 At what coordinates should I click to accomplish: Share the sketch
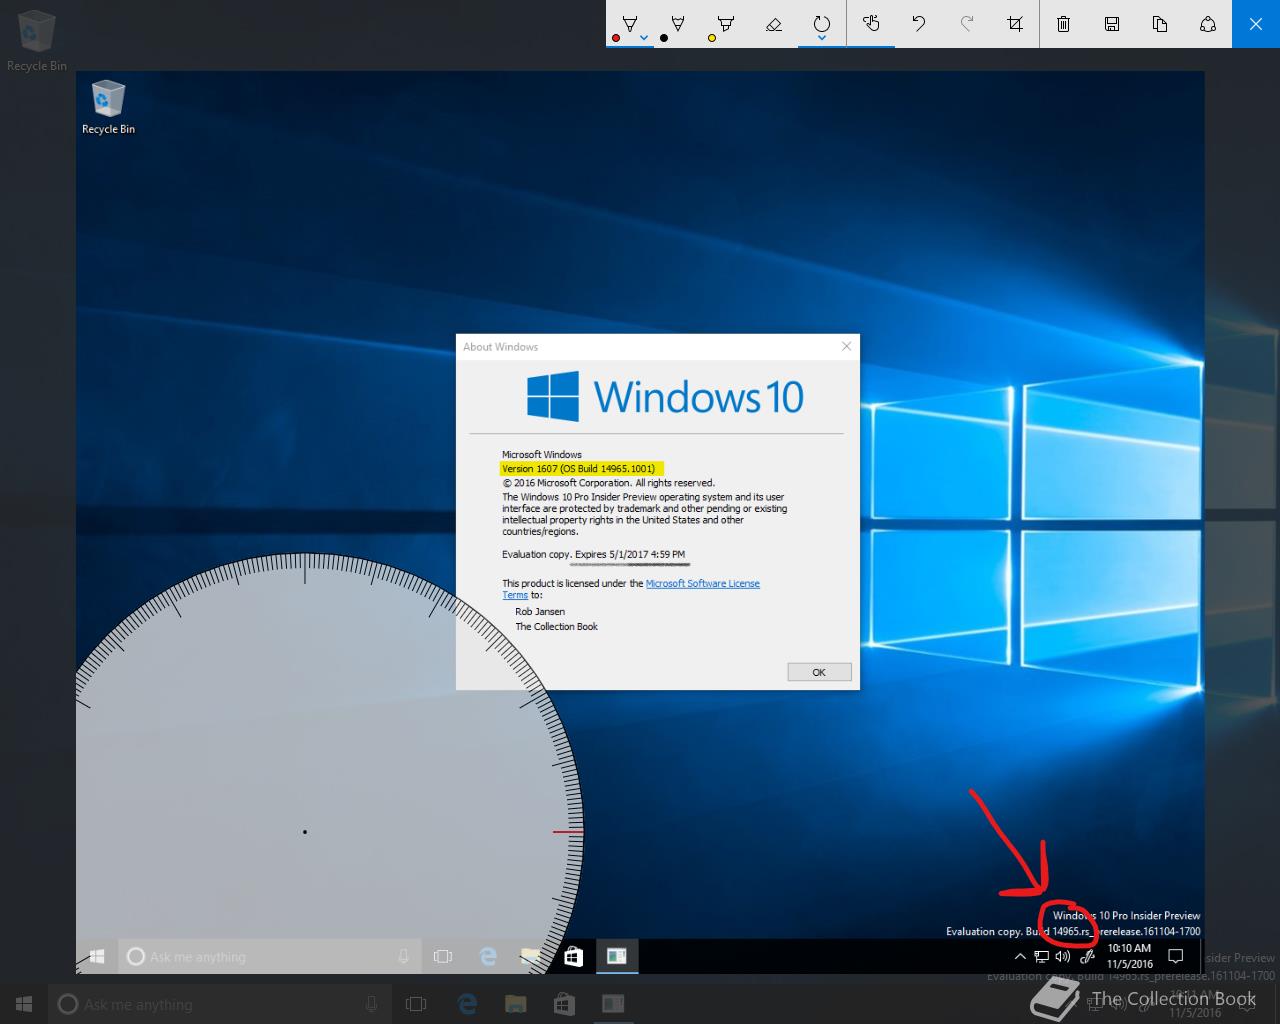pos(1208,23)
